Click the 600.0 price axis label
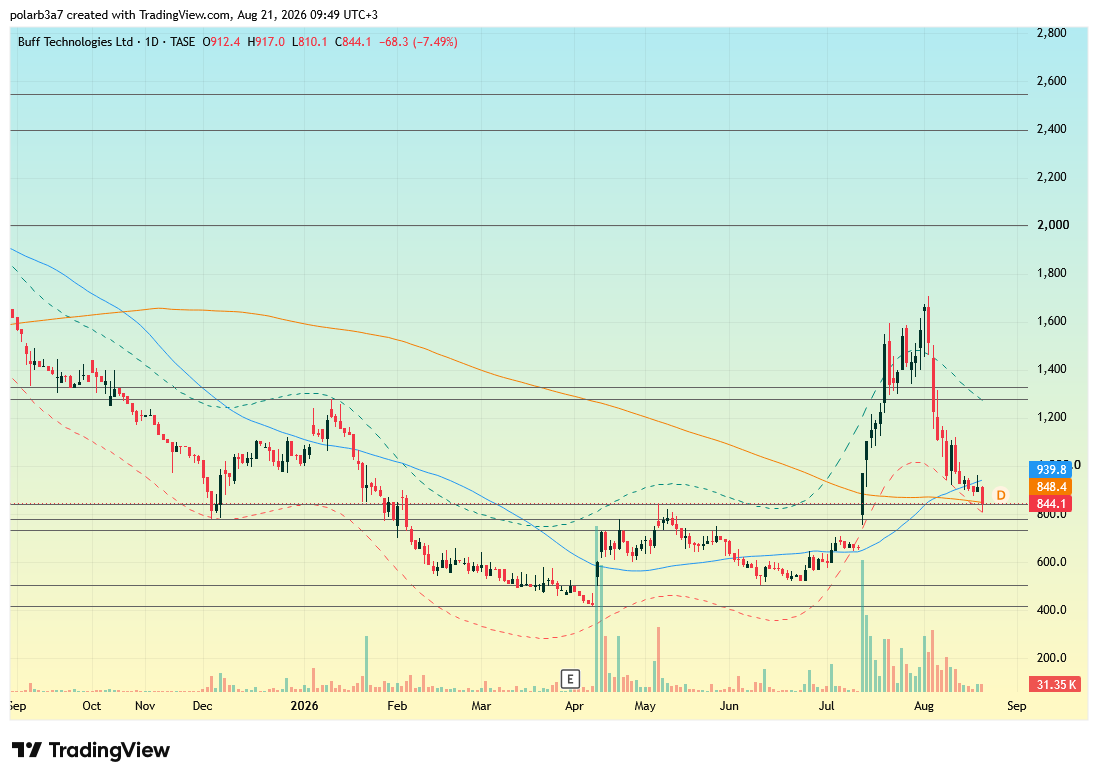 [1051, 562]
